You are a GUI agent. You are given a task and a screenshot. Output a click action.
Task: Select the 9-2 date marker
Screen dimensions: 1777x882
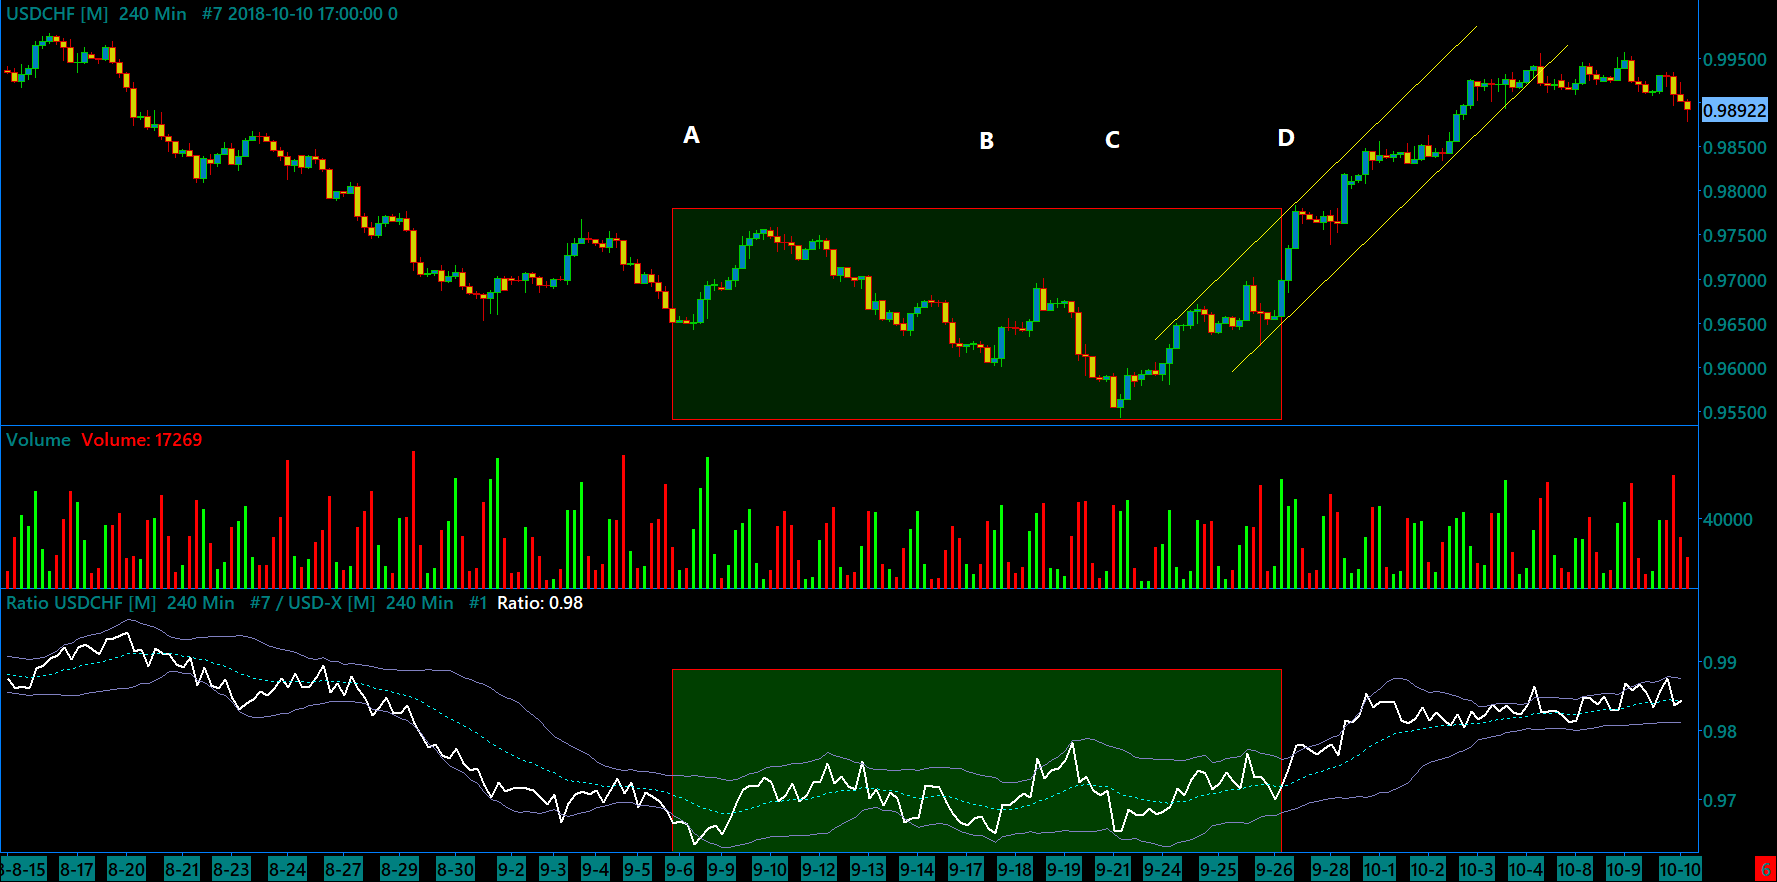point(511,869)
